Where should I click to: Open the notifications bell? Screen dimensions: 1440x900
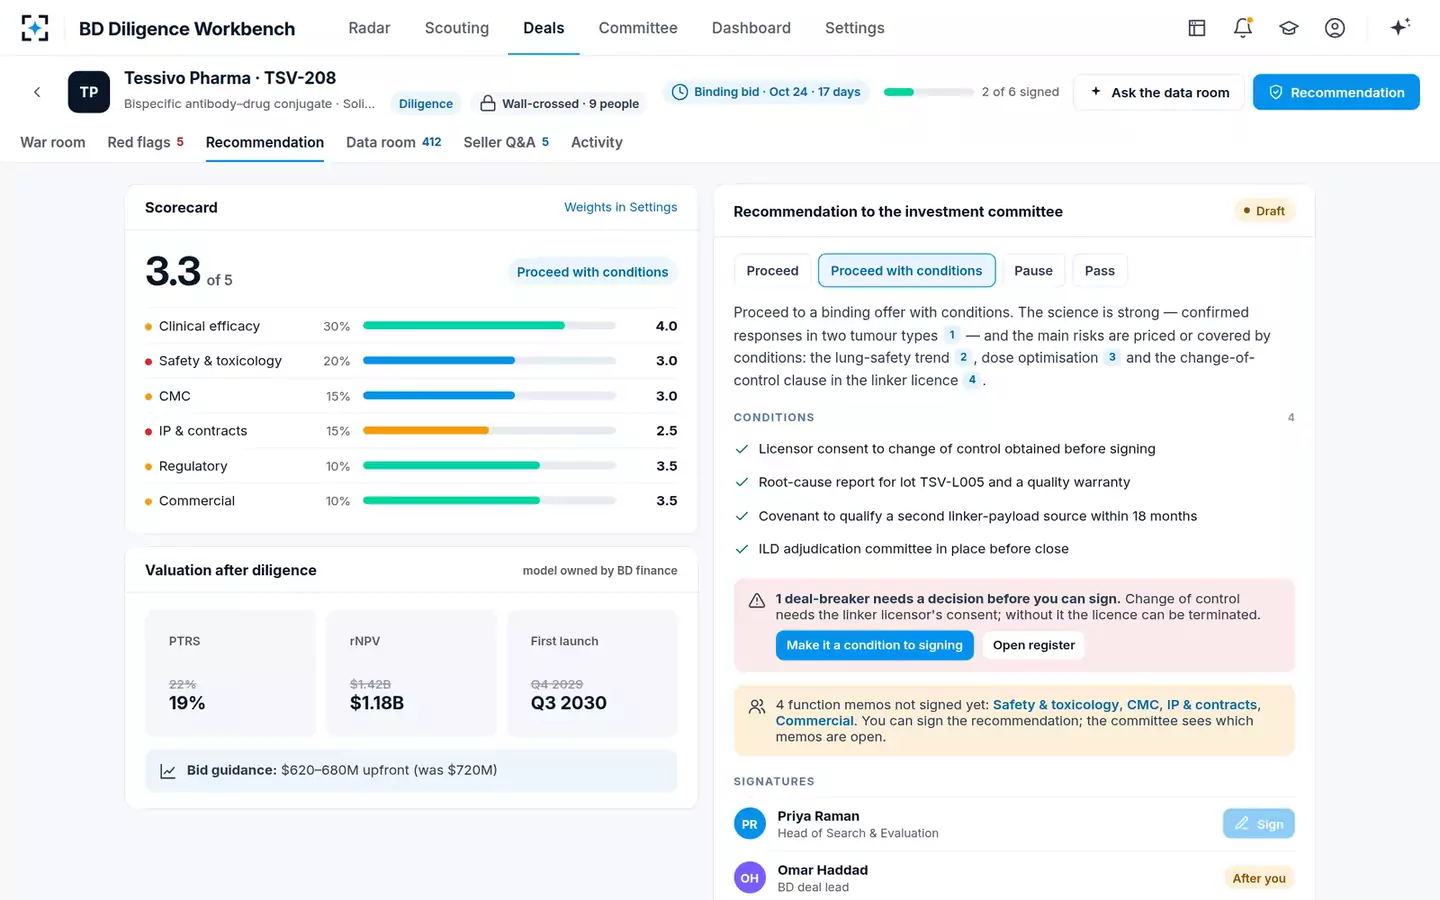[x=1243, y=28]
